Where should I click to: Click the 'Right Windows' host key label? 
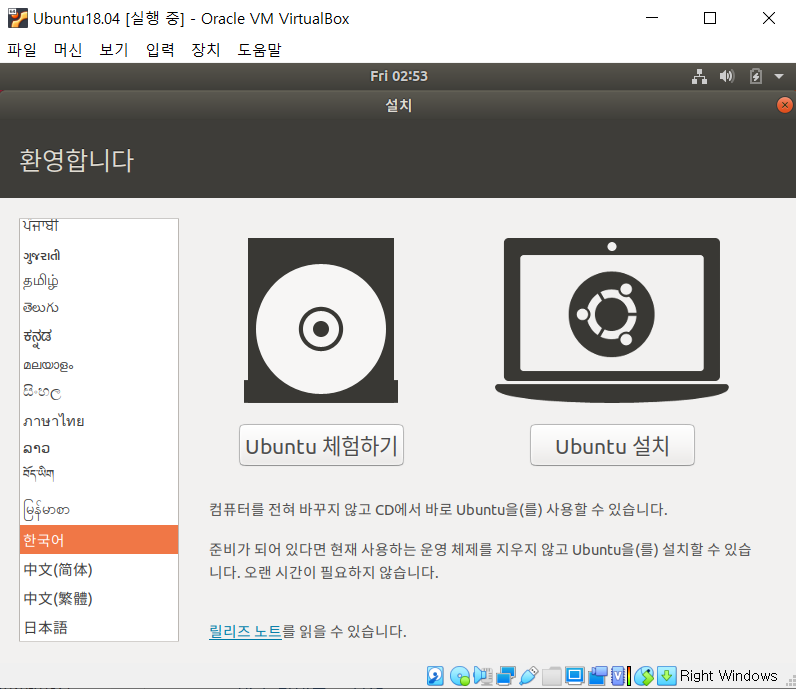point(728,676)
